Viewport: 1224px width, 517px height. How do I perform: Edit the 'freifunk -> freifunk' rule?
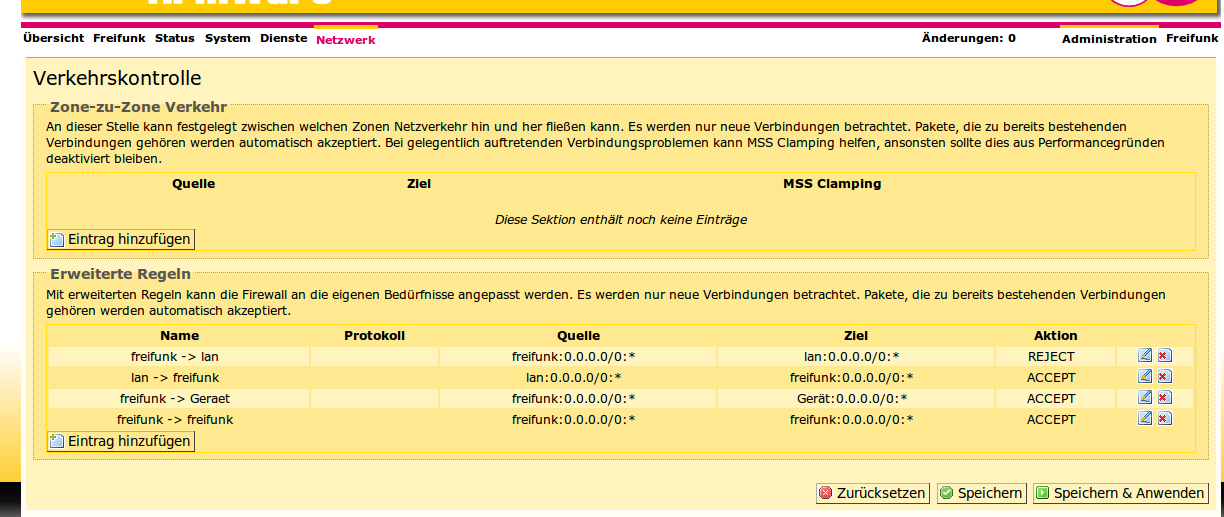[1145, 419]
